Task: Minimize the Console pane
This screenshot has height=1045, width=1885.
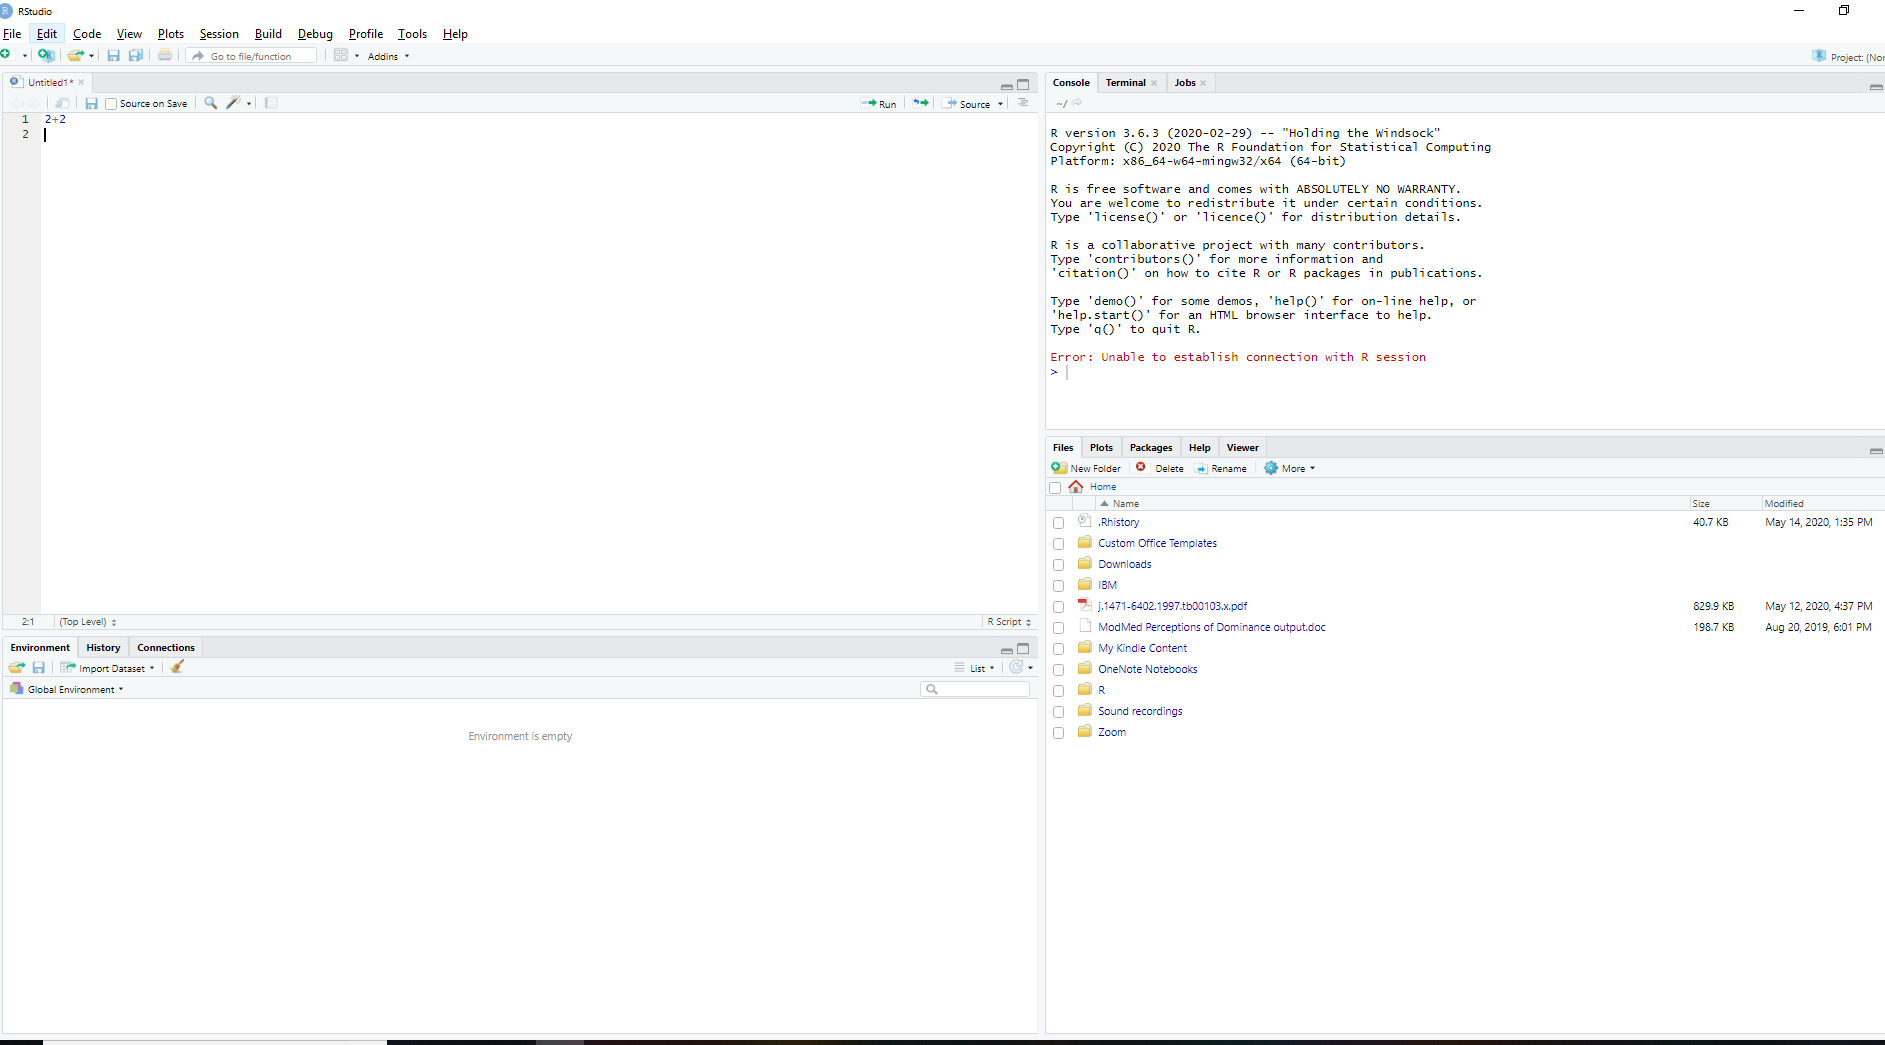Action: click(x=1876, y=87)
